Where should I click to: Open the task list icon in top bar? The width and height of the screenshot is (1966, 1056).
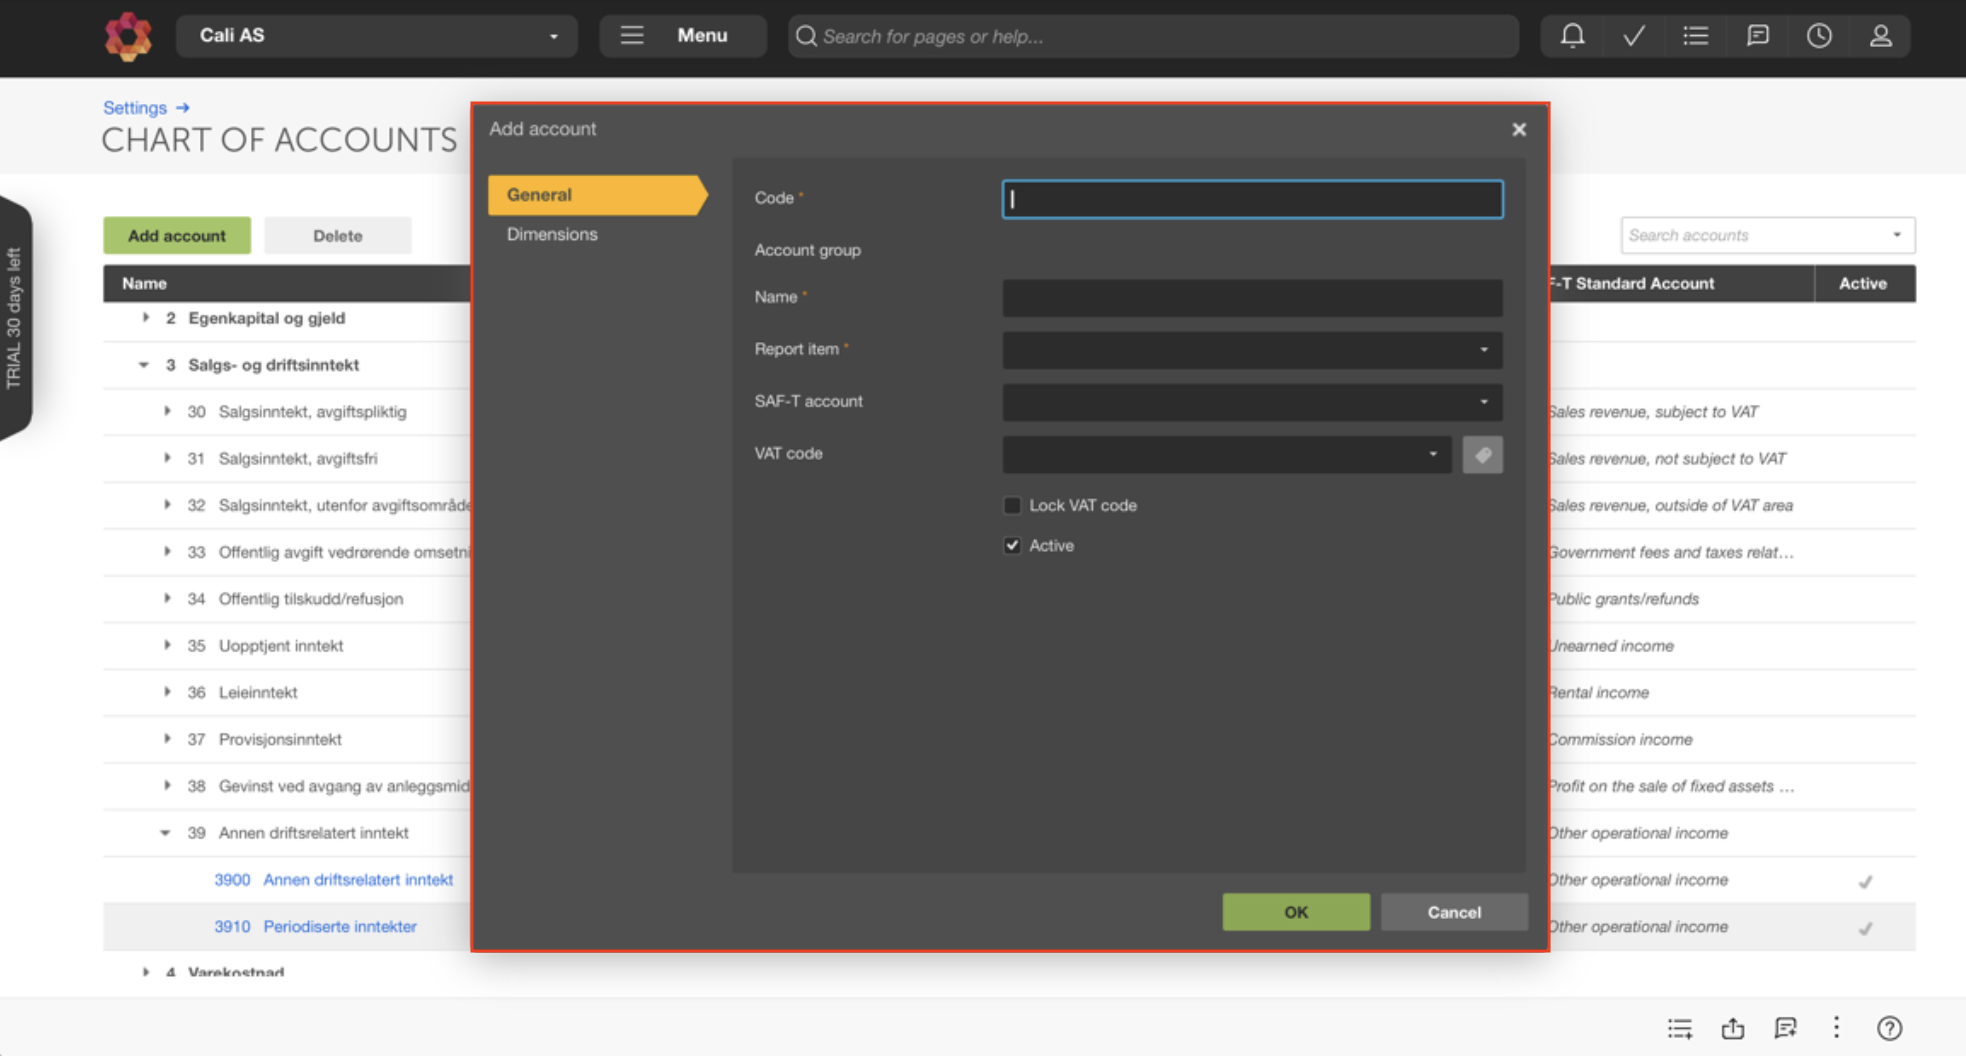coord(1695,36)
